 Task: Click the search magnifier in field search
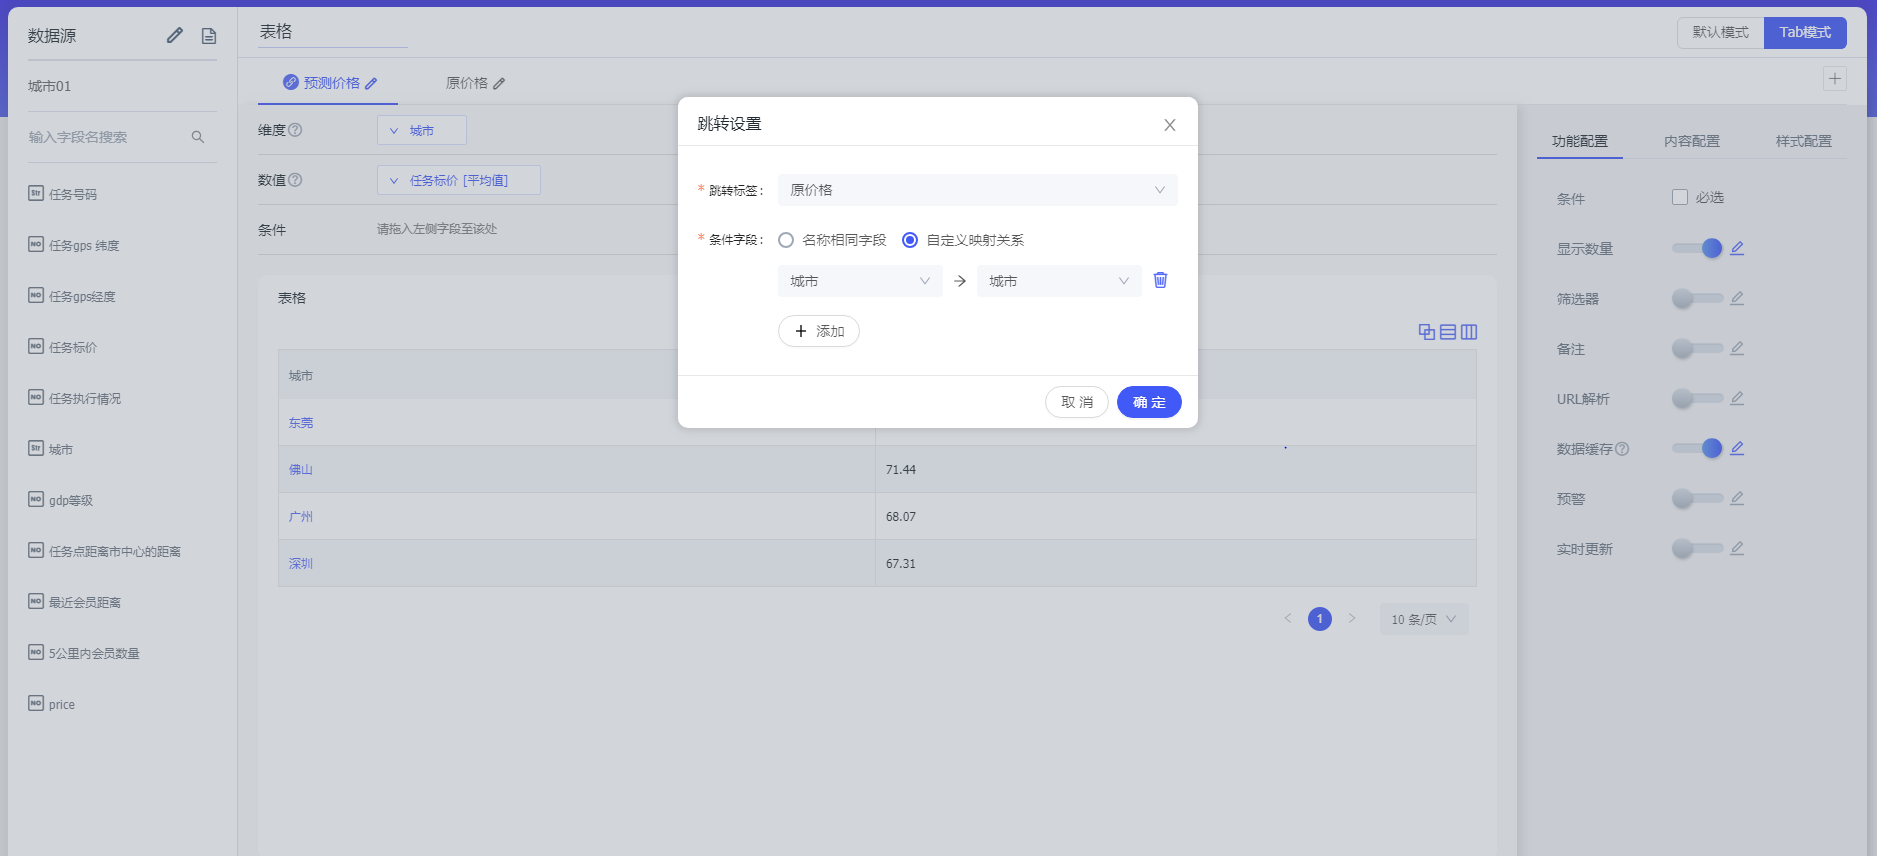click(x=198, y=137)
